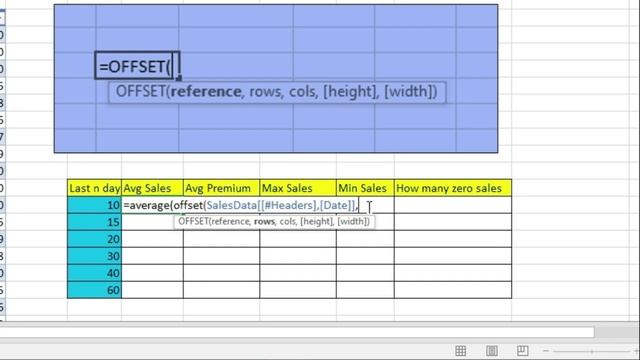
Task: Switch to Page Break Preview view
Action: (522, 351)
